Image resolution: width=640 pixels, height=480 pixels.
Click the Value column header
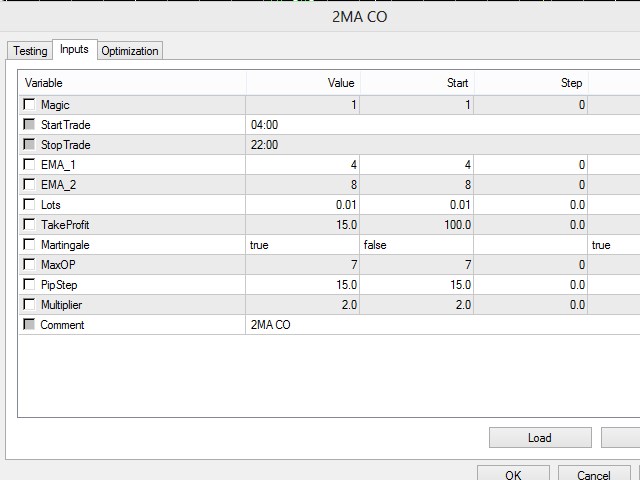(303, 83)
